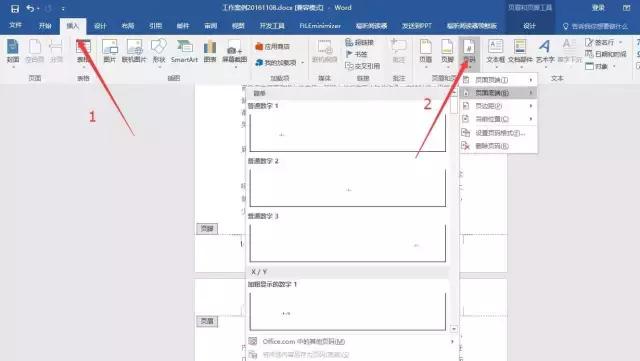The image size is (640, 361).
Task: Click the gallery scroll down arrow
Action: pyautogui.click(x=453, y=329)
